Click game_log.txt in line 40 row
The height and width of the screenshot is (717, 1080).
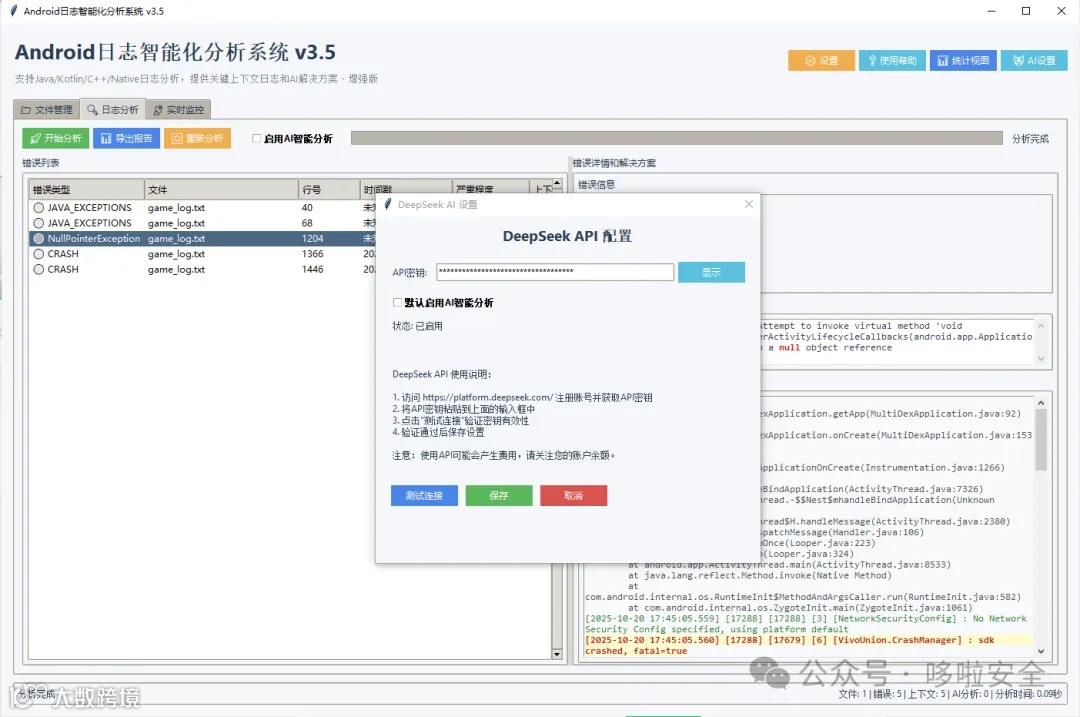[x=176, y=207]
